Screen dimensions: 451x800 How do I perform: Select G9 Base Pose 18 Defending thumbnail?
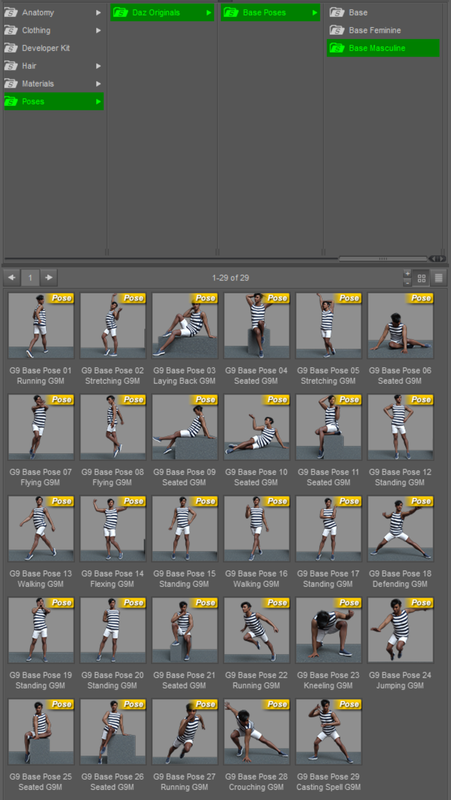(400, 529)
